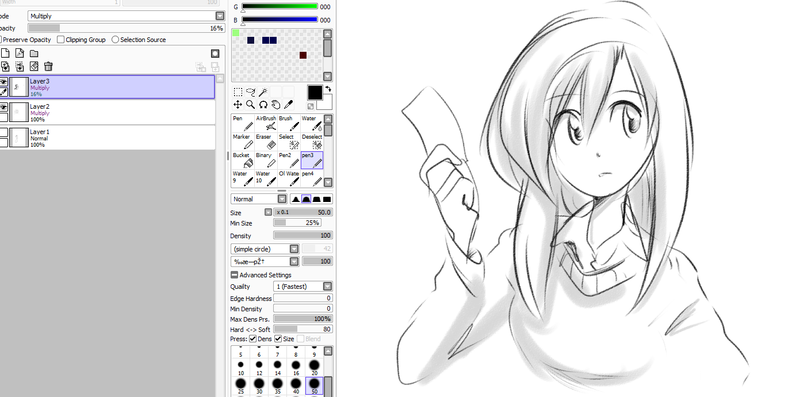Choose the Pen2 tool

[x=289, y=160]
